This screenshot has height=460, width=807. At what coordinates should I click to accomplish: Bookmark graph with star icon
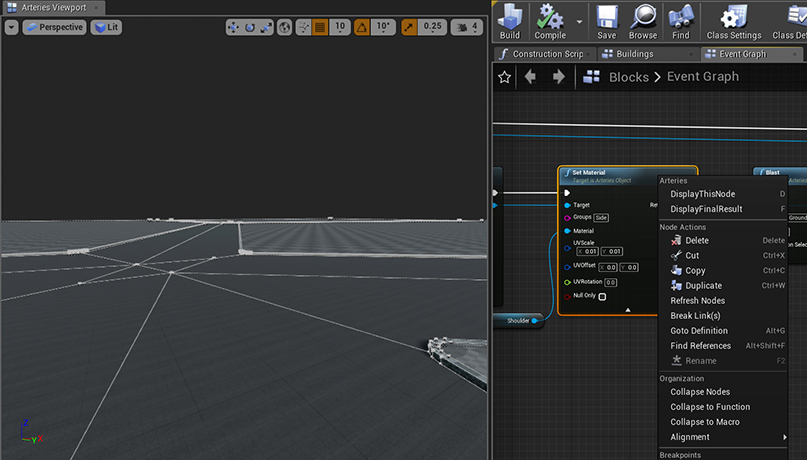tap(504, 77)
